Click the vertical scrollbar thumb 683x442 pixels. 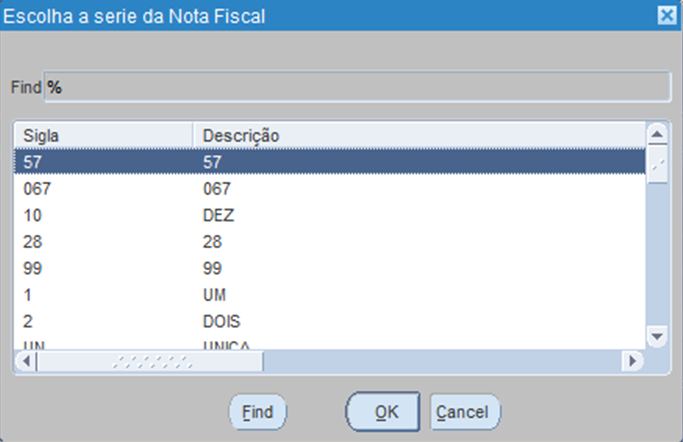(657, 165)
